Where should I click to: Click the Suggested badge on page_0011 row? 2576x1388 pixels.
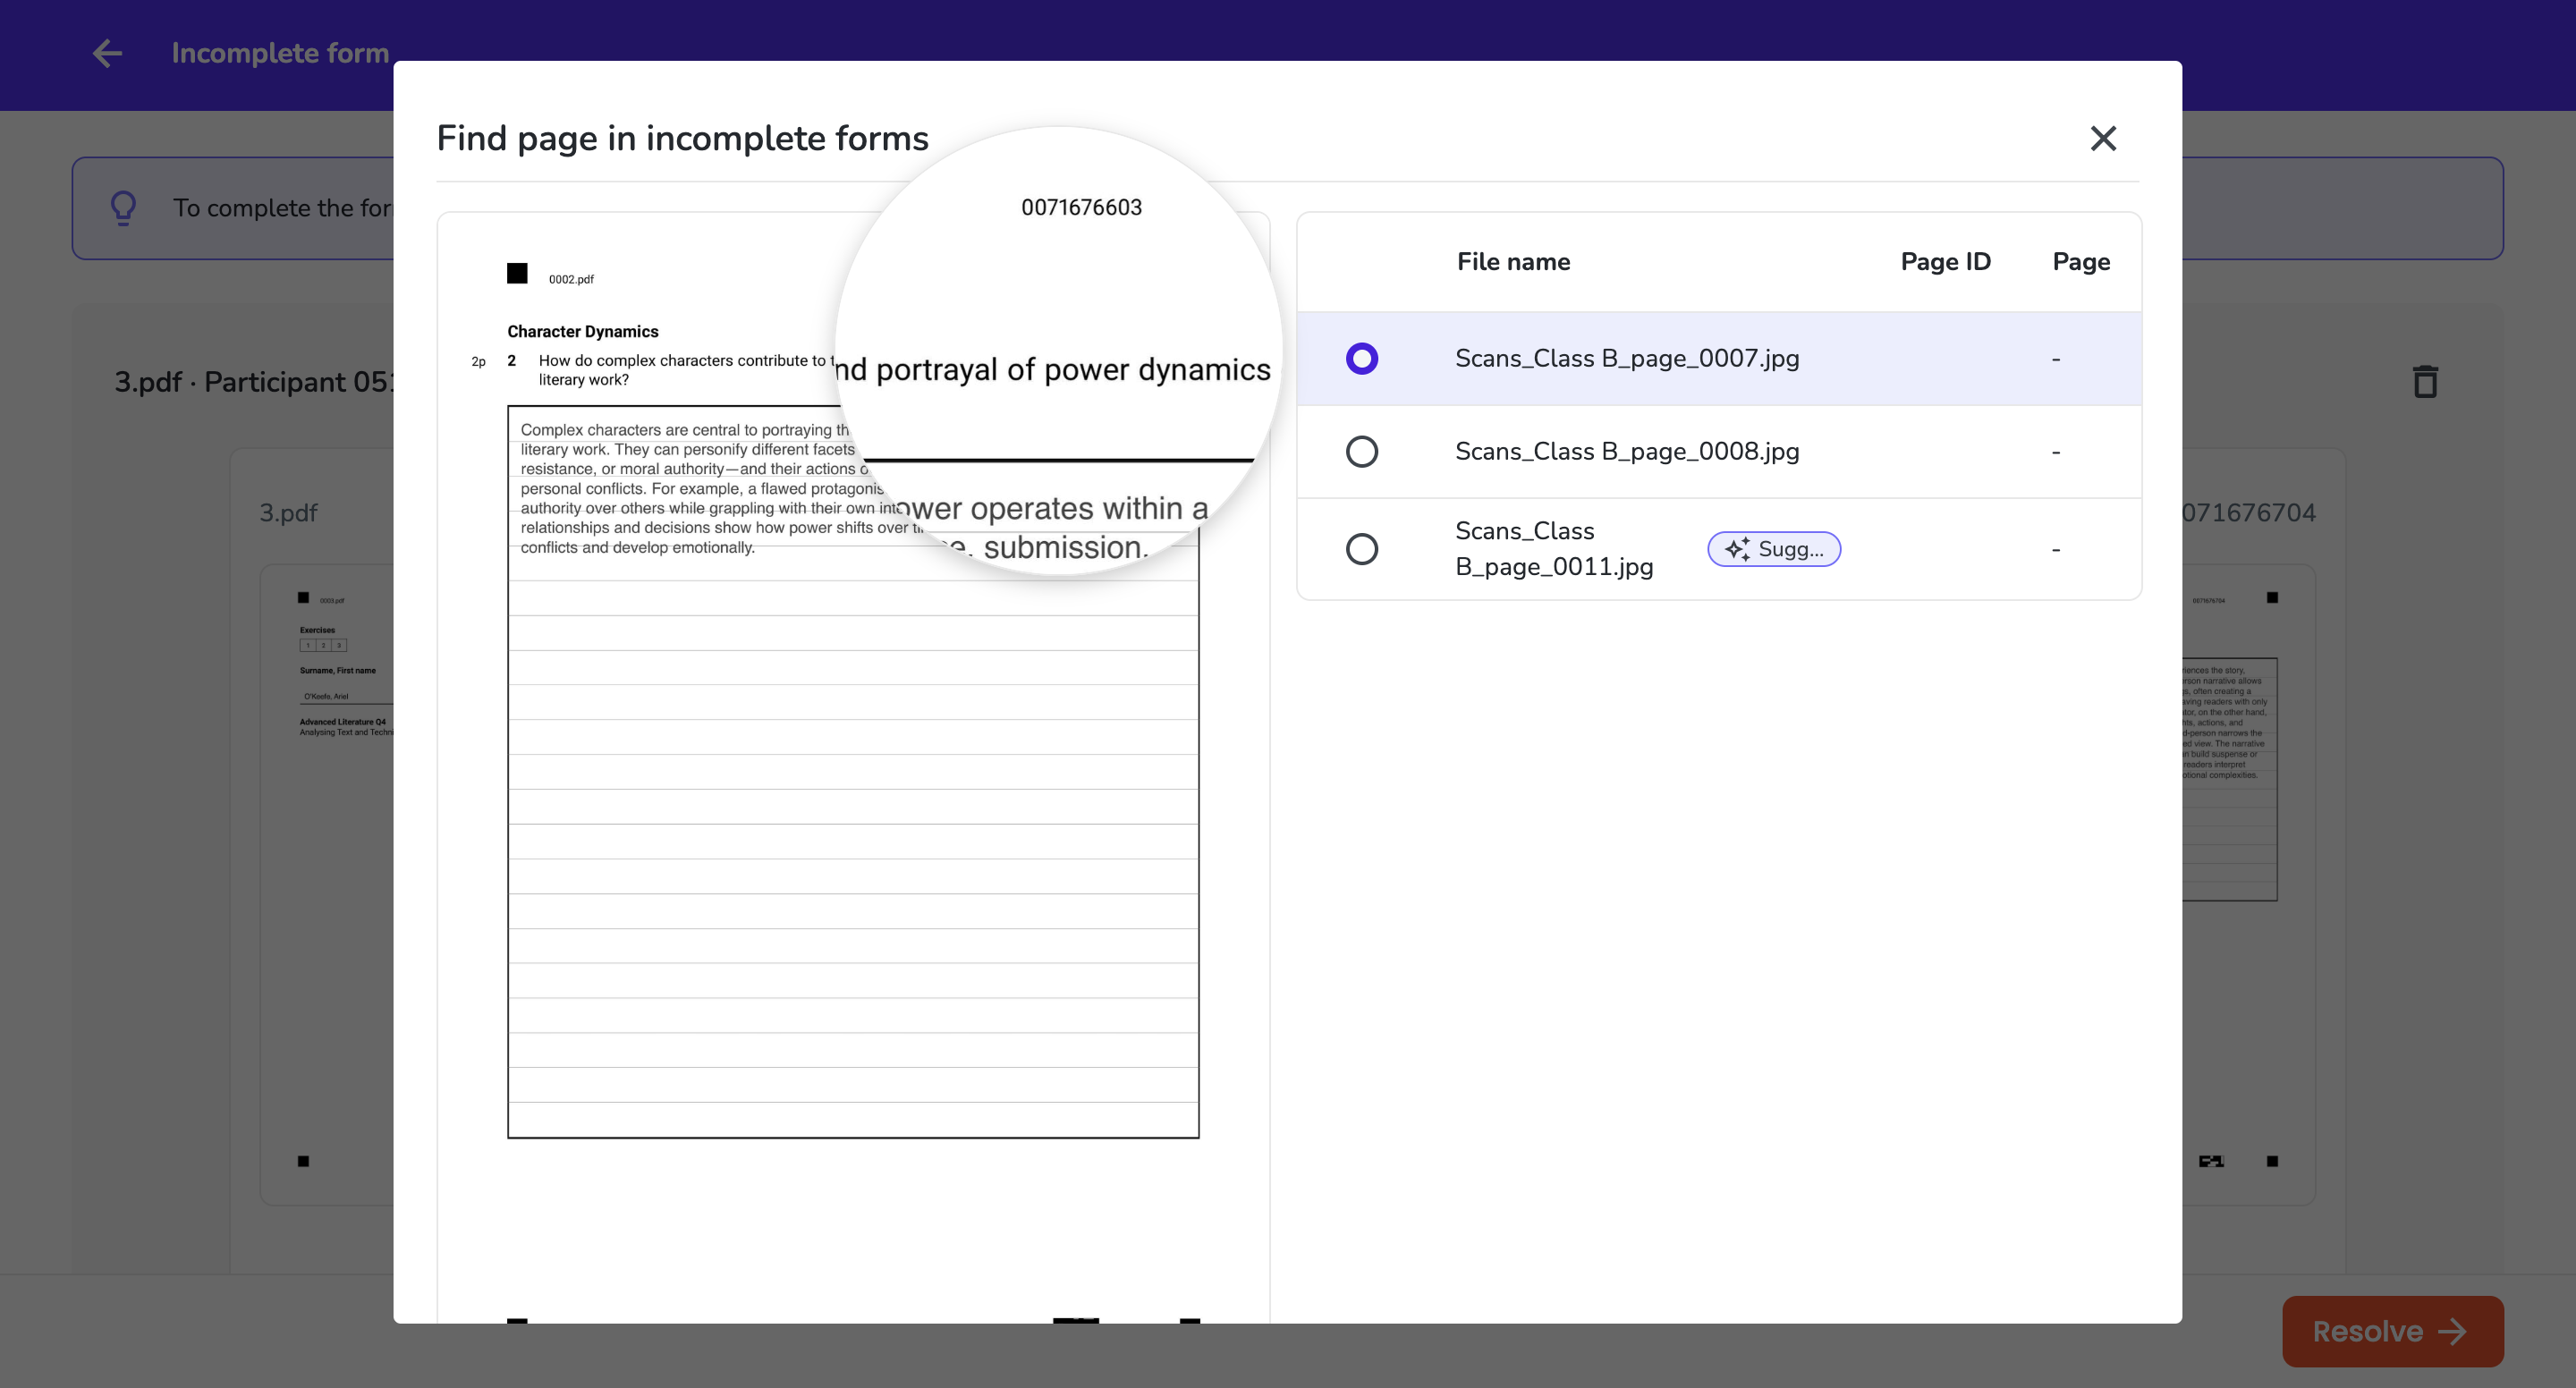[x=1773, y=549]
